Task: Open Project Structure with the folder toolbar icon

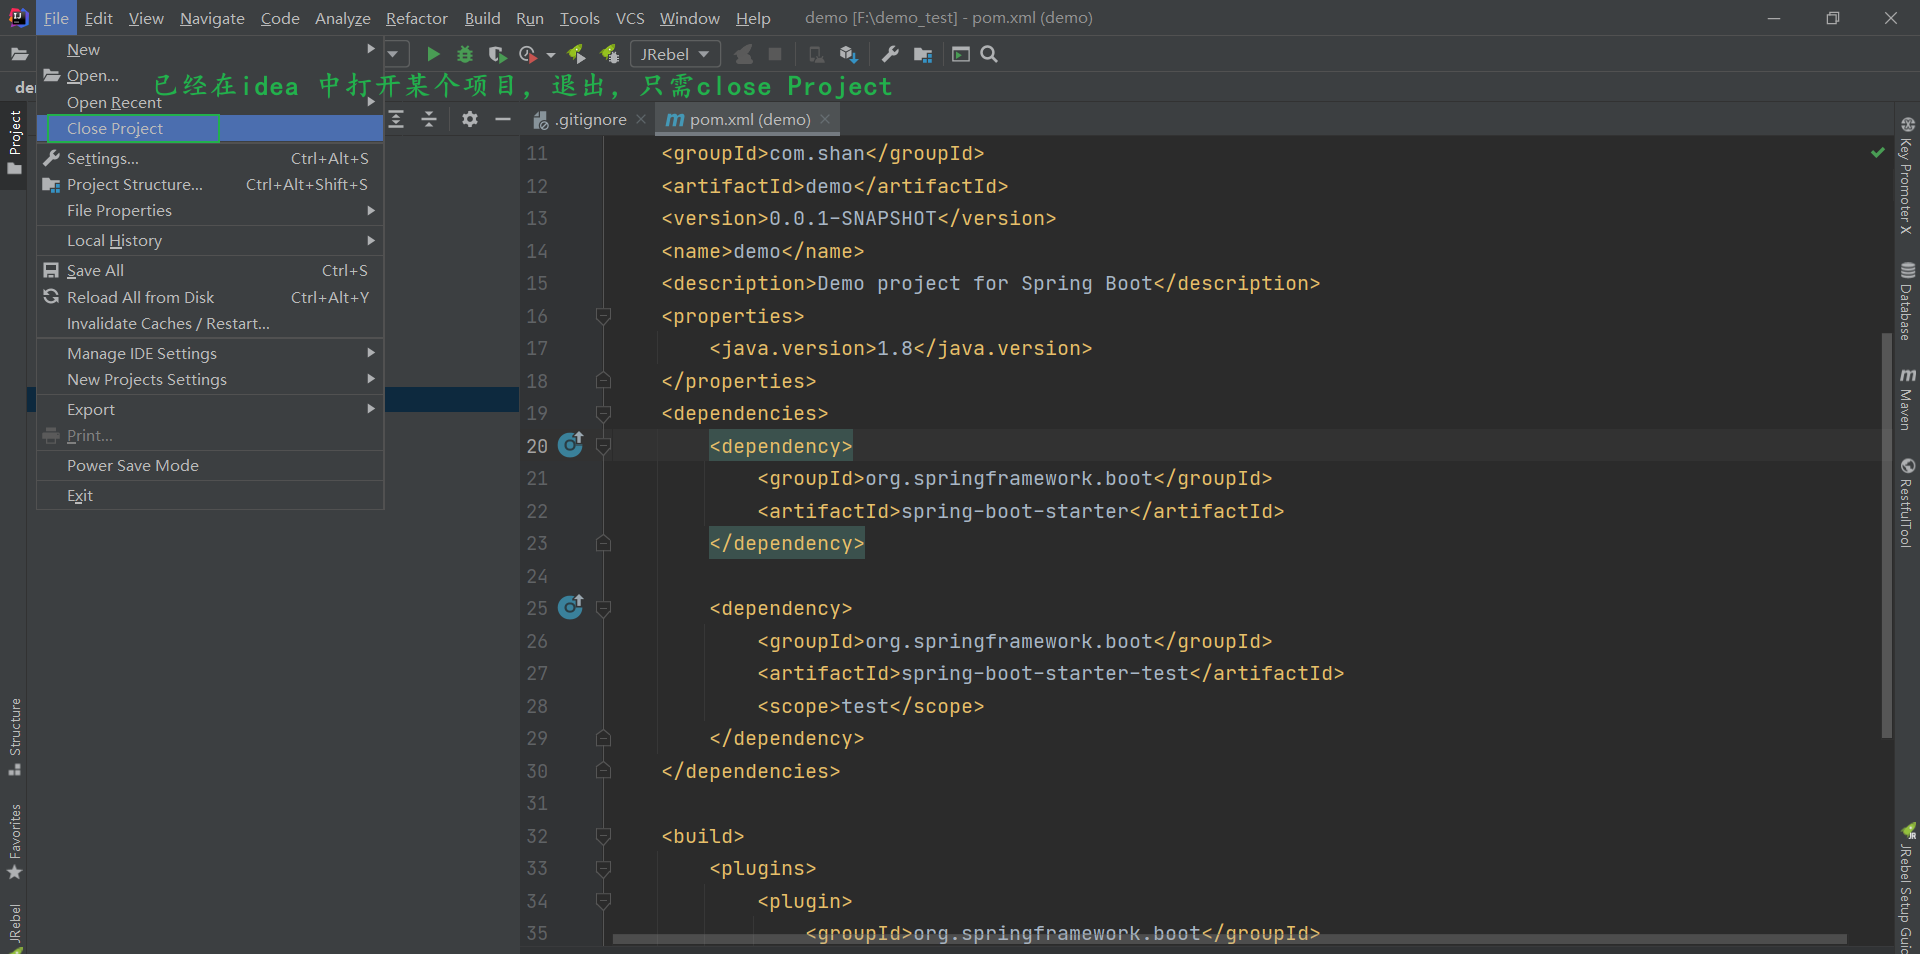Action: [922, 54]
